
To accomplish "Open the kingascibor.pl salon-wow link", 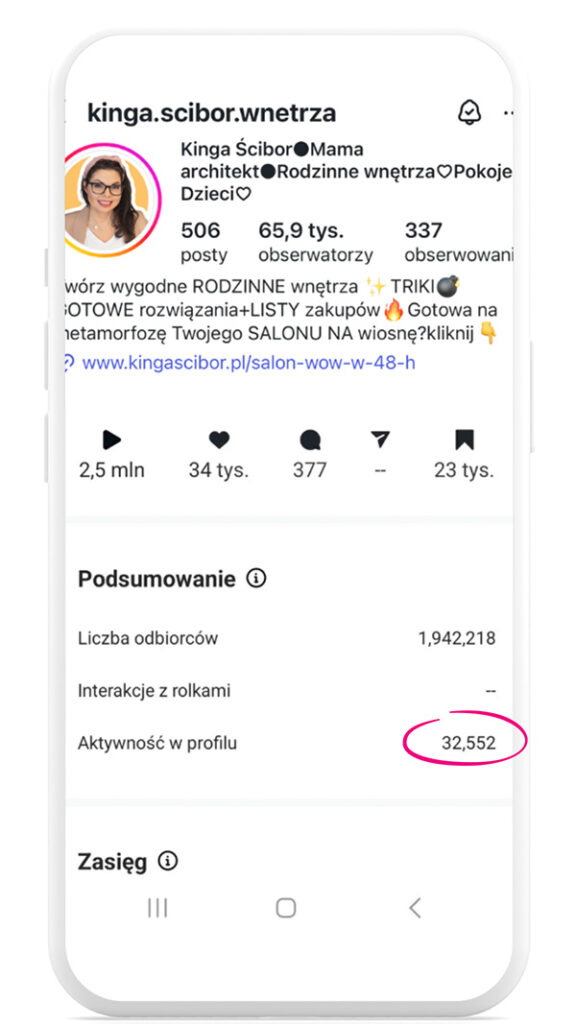I will 248,362.
